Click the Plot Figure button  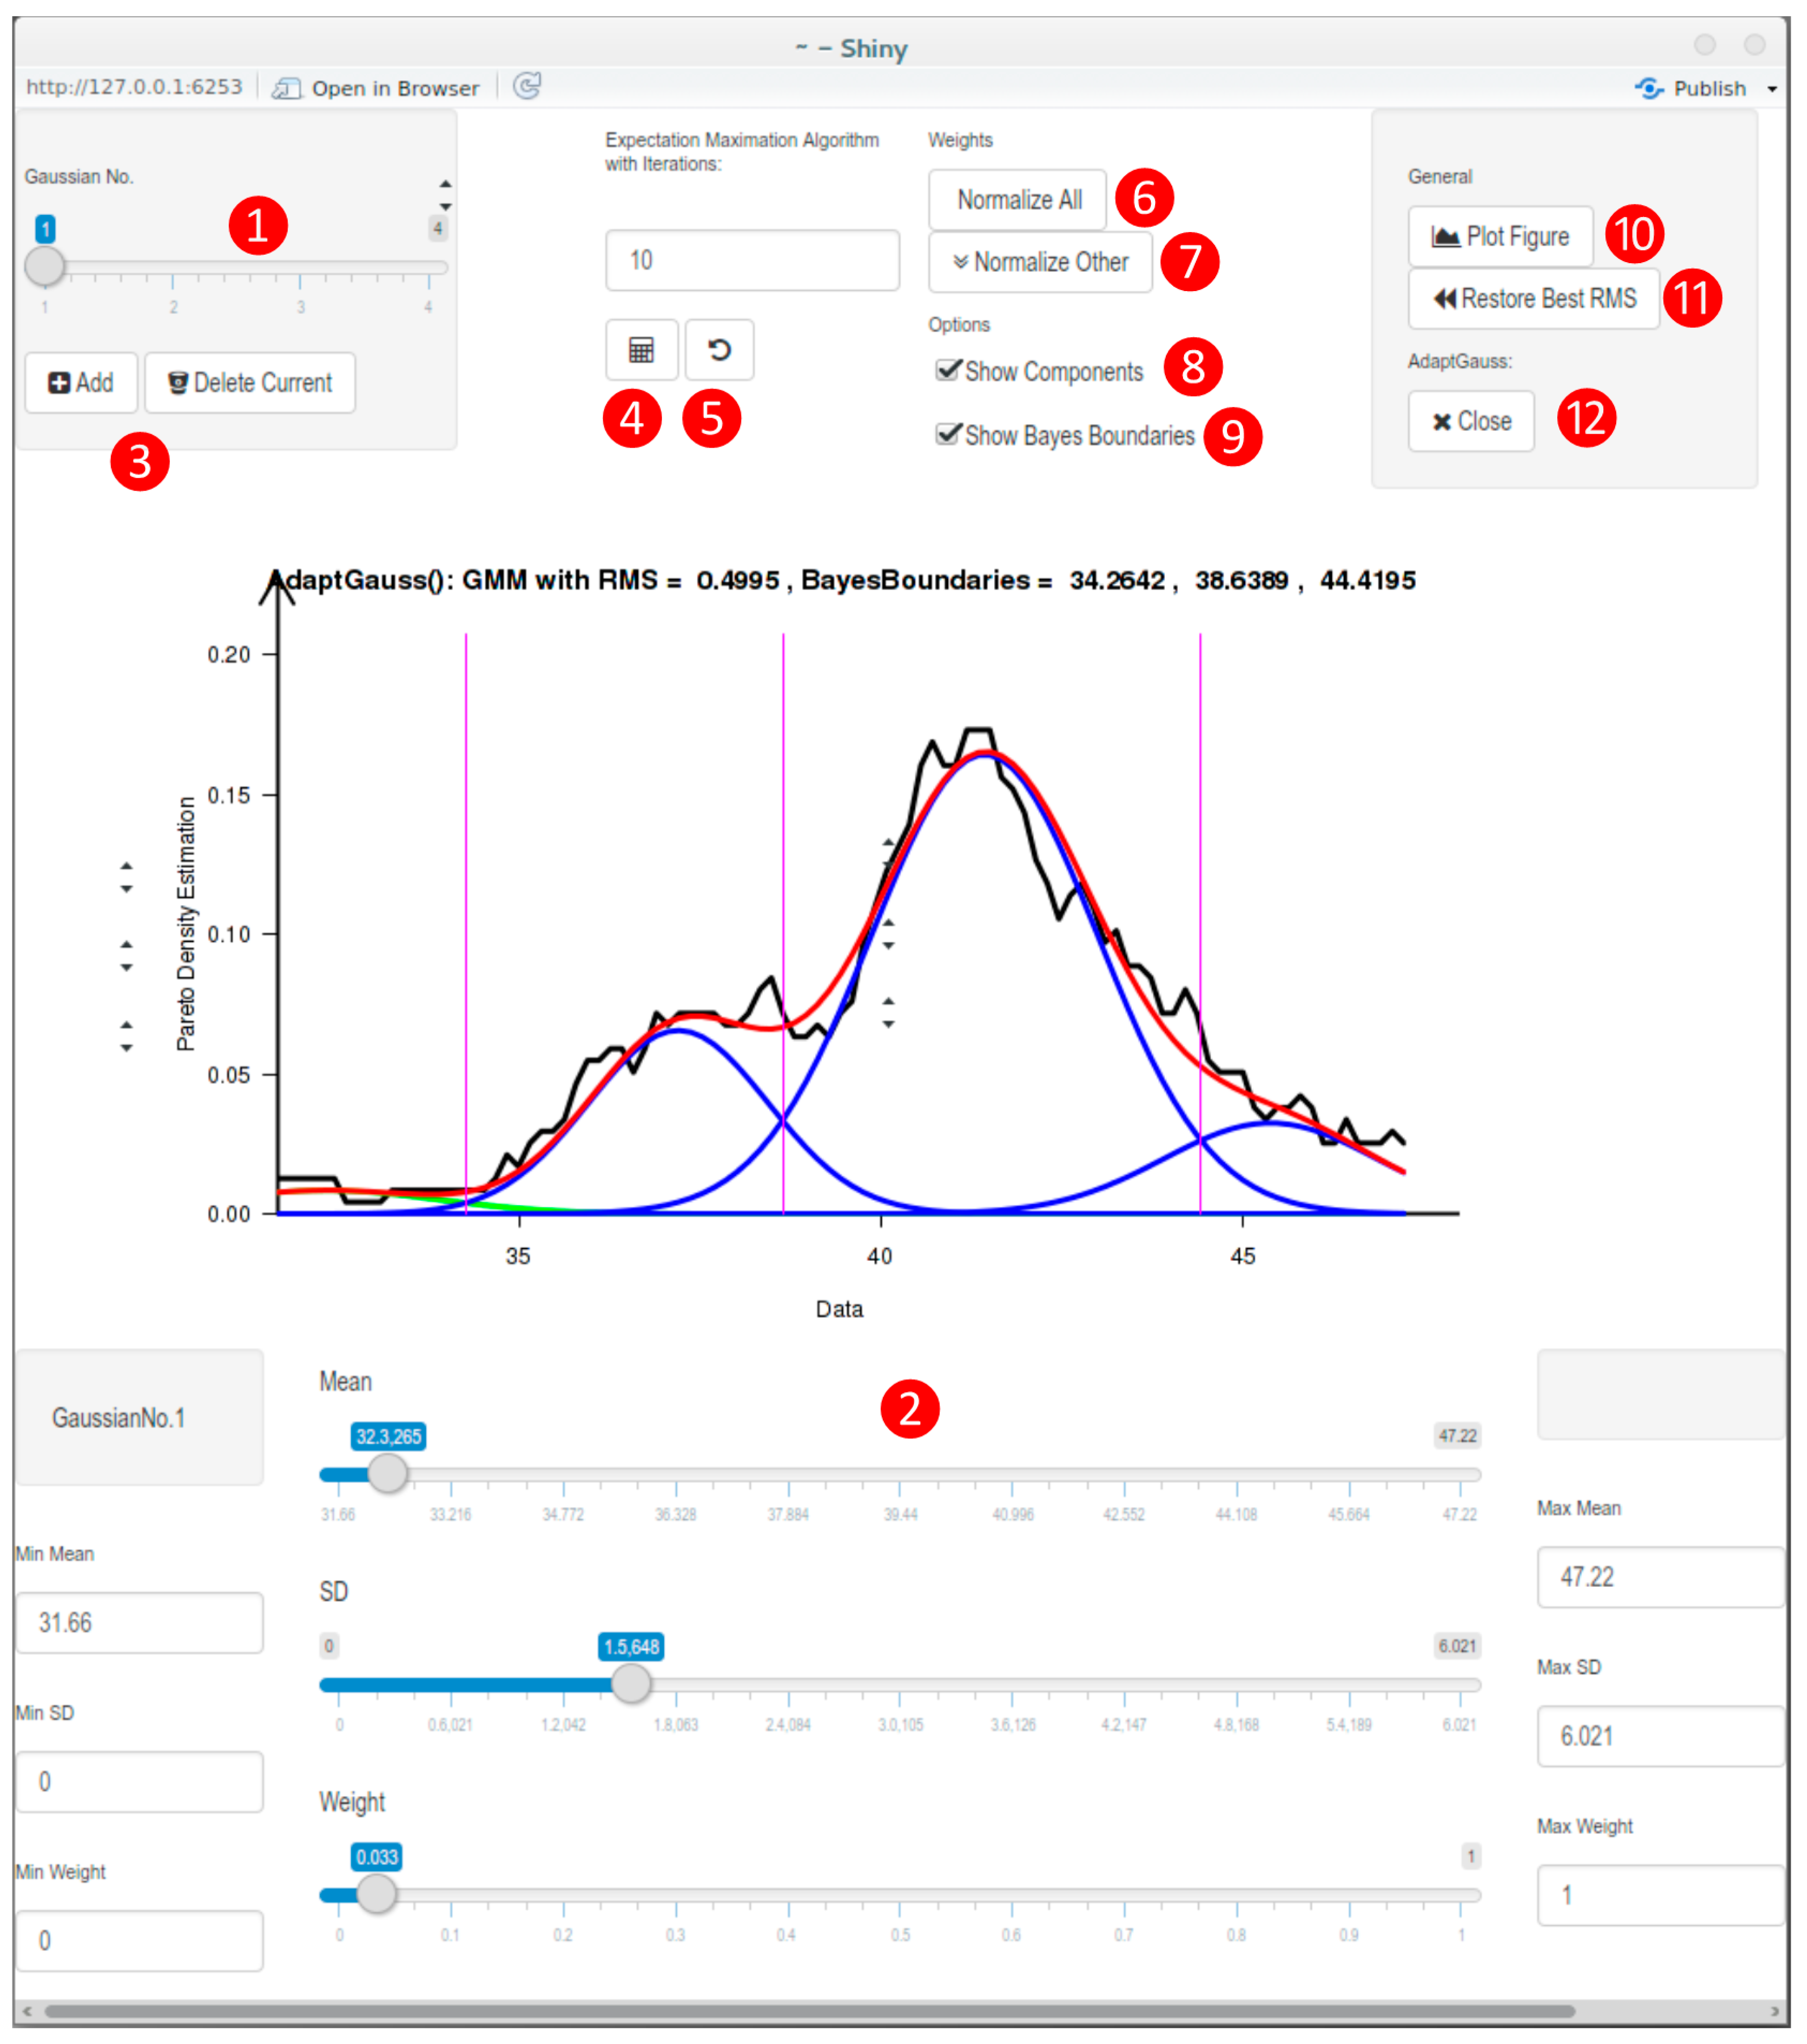(x=1500, y=236)
